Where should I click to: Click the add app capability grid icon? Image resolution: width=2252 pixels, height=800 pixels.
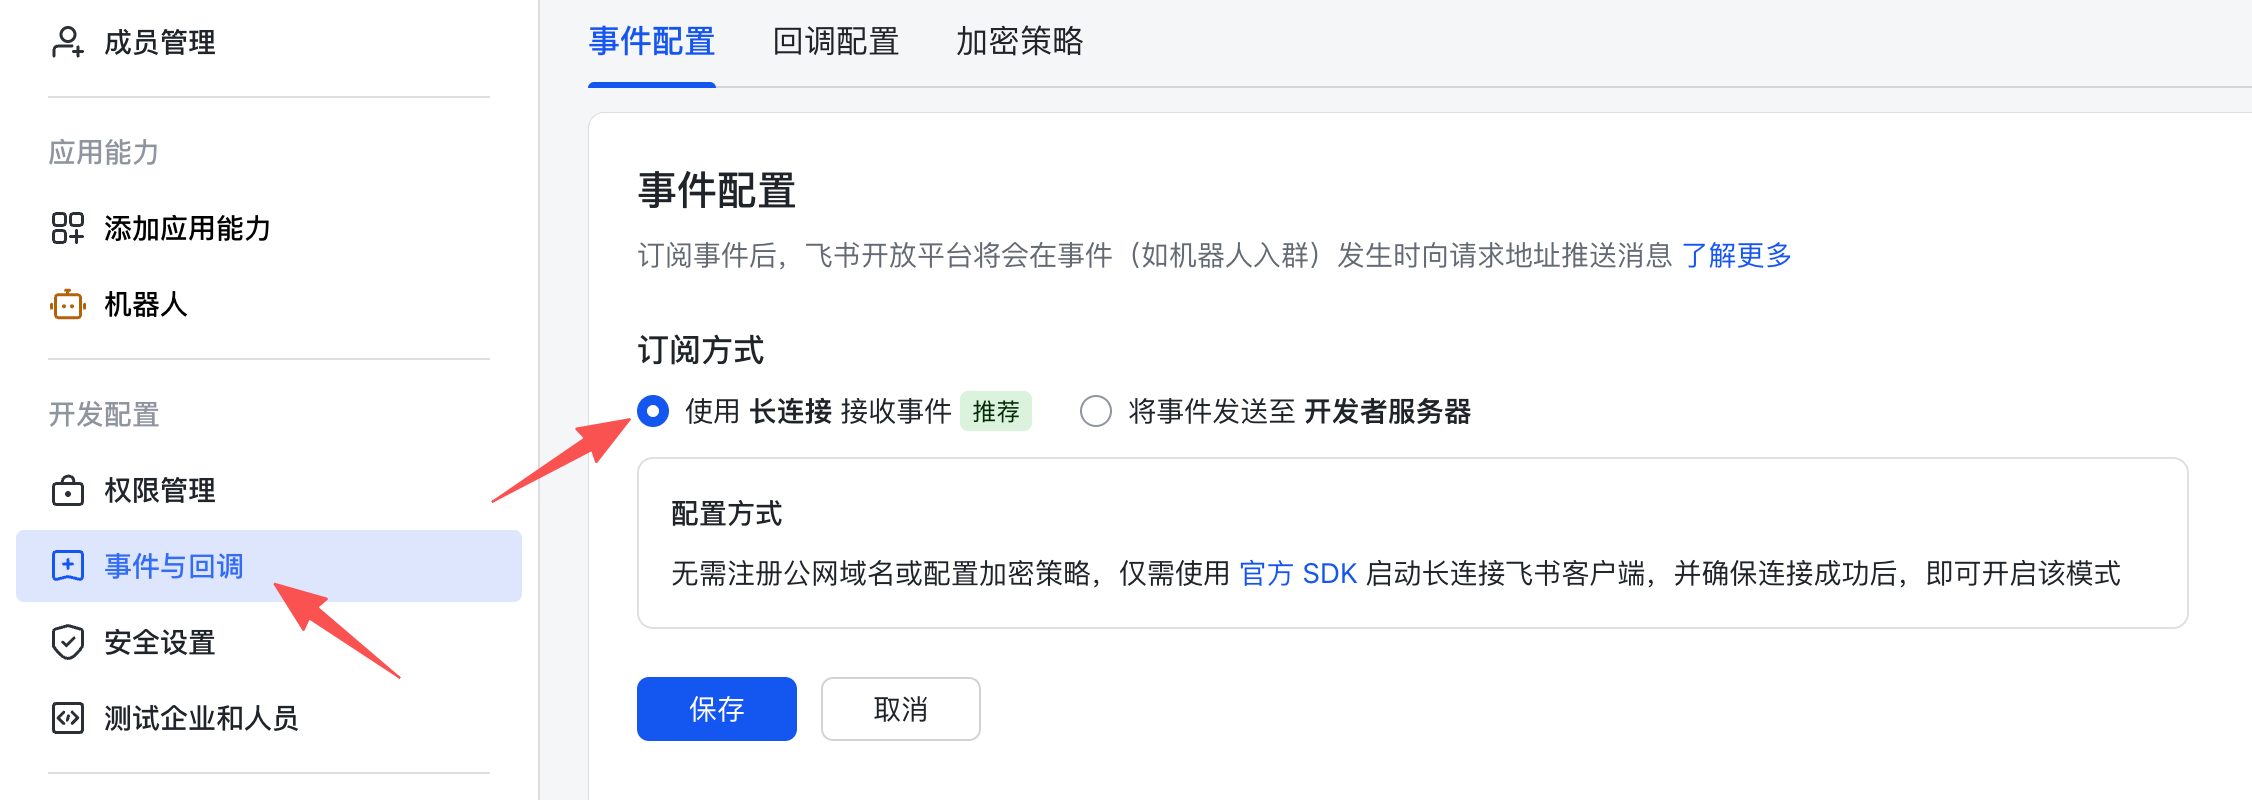click(67, 228)
